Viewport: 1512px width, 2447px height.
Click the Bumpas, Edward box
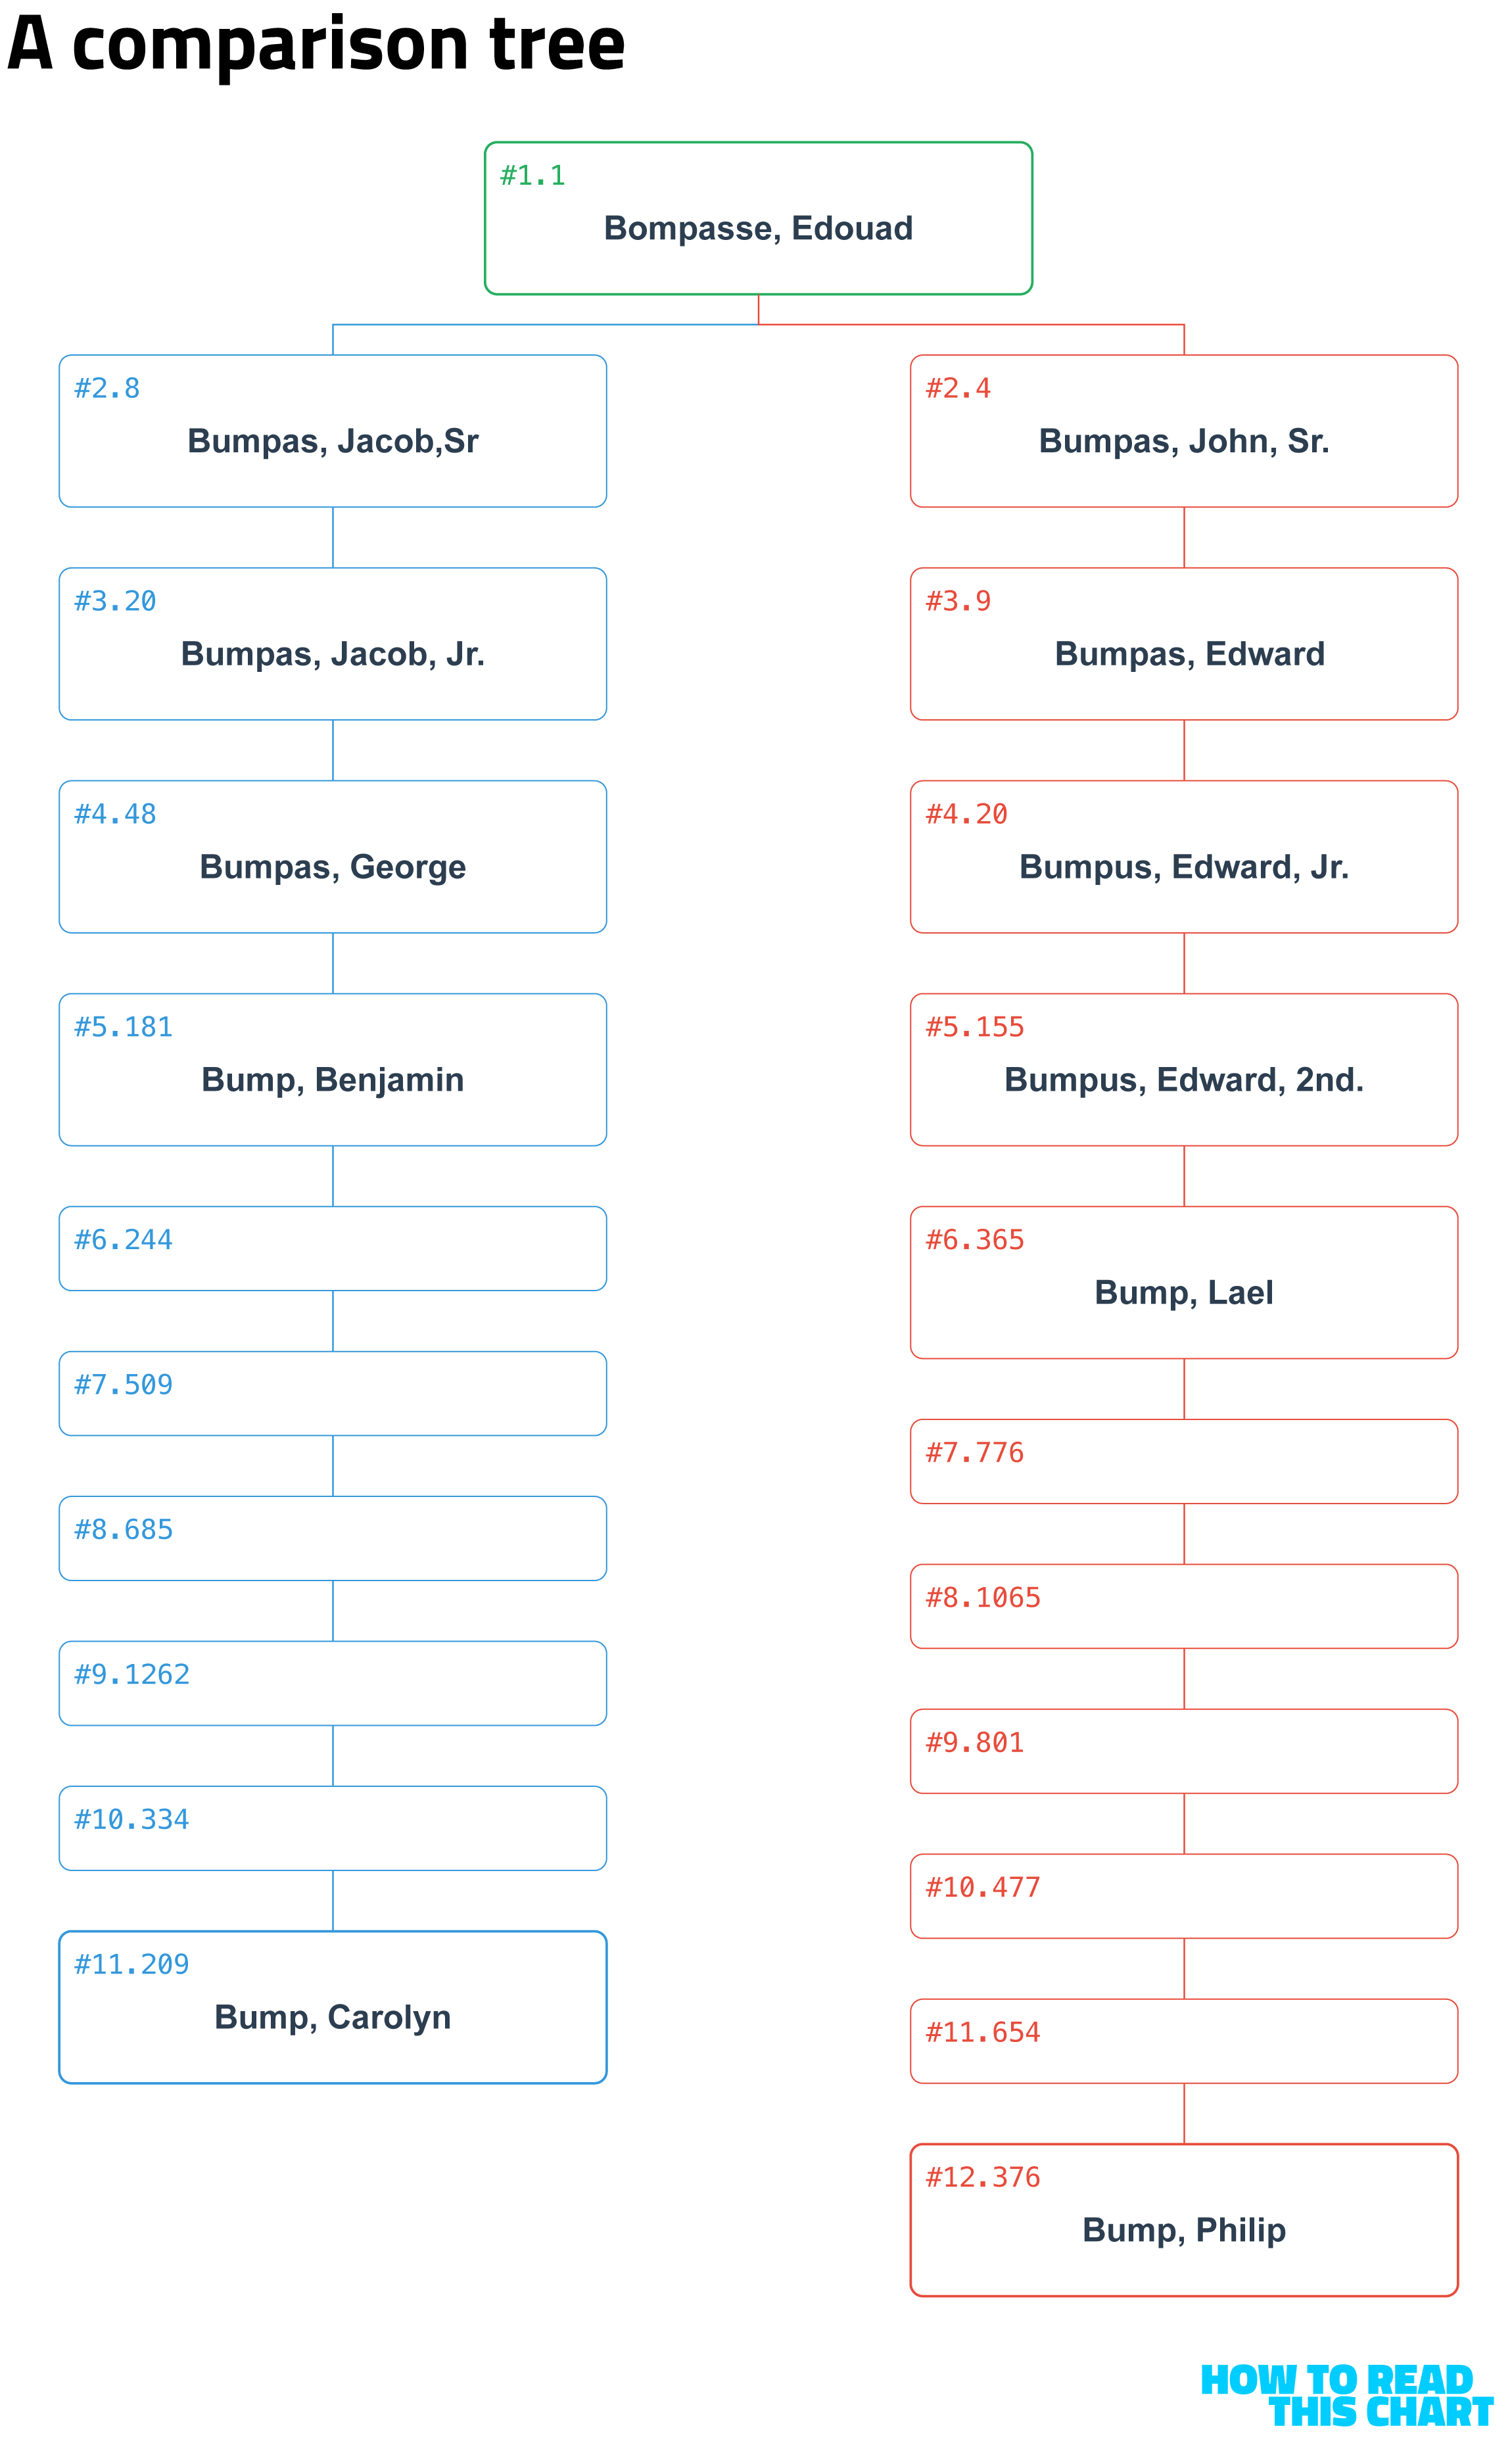[x=1184, y=644]
